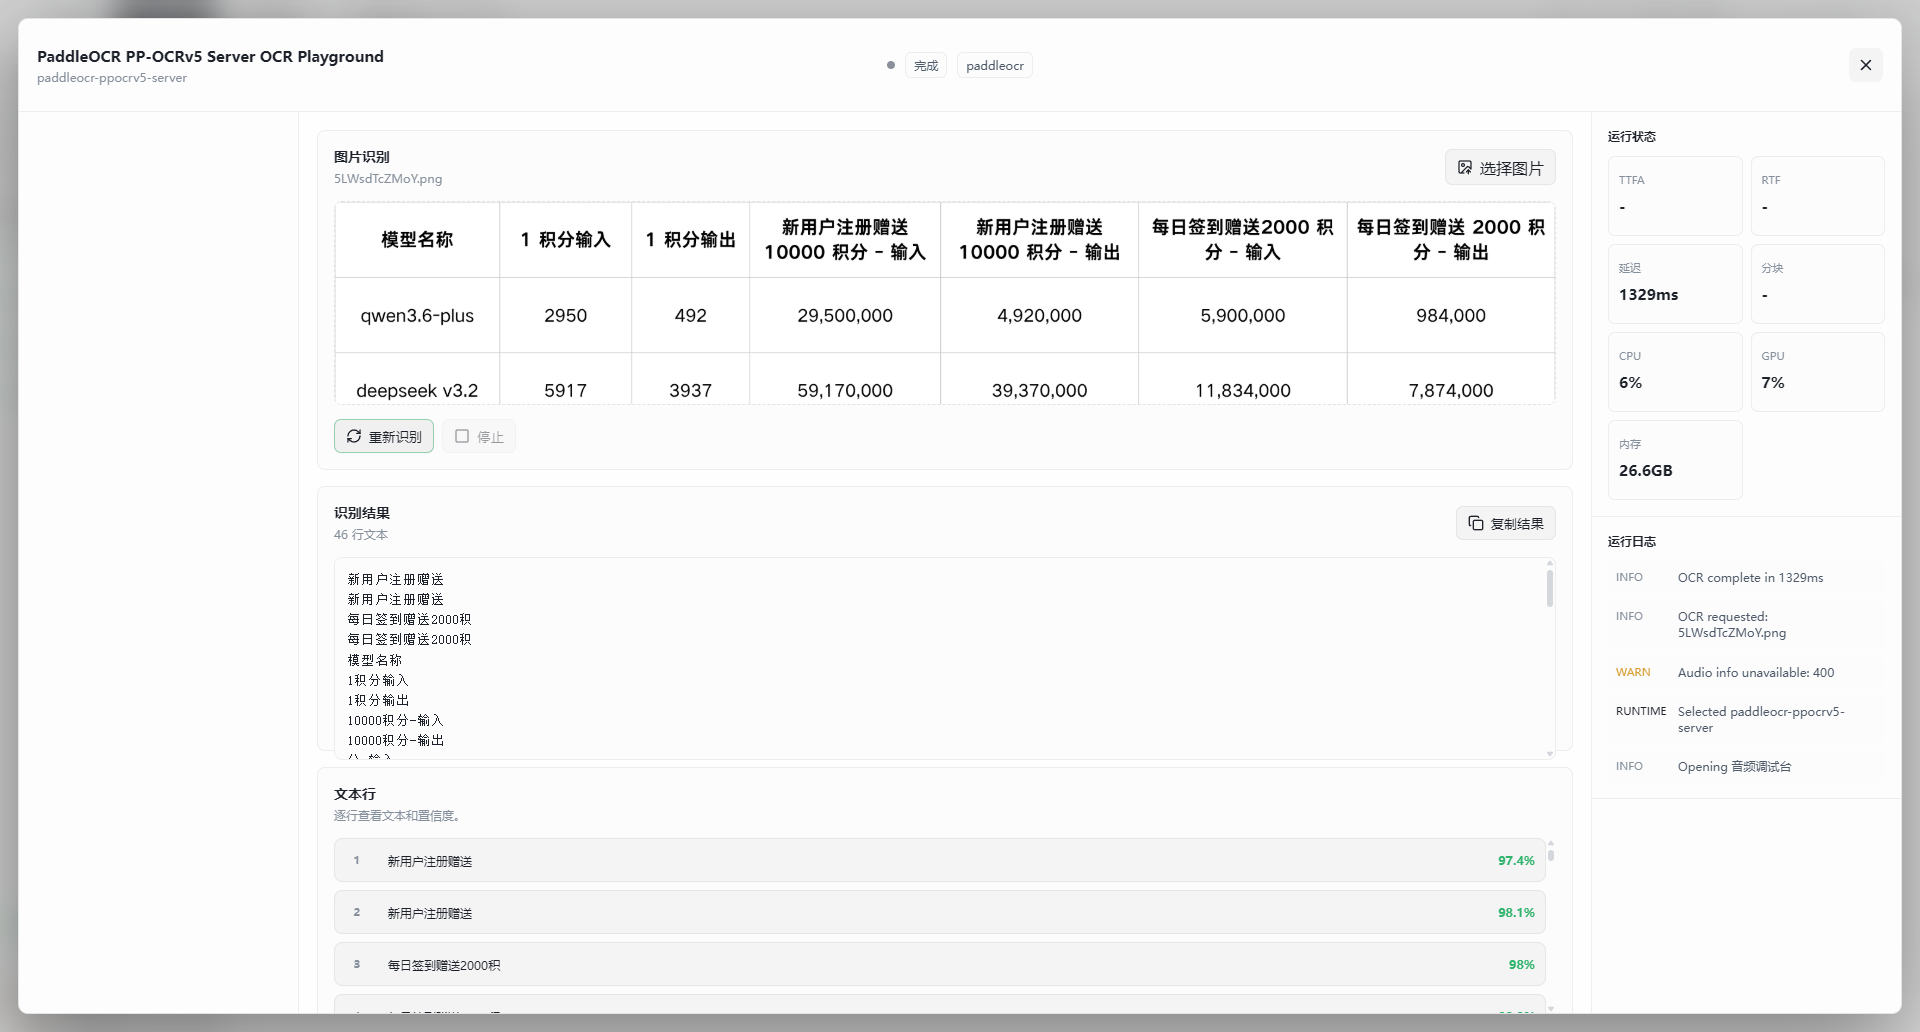This screenshot has height=1032, width=1920.
Task: Click the 运行状态 heading
Action: click(1632, 136)
